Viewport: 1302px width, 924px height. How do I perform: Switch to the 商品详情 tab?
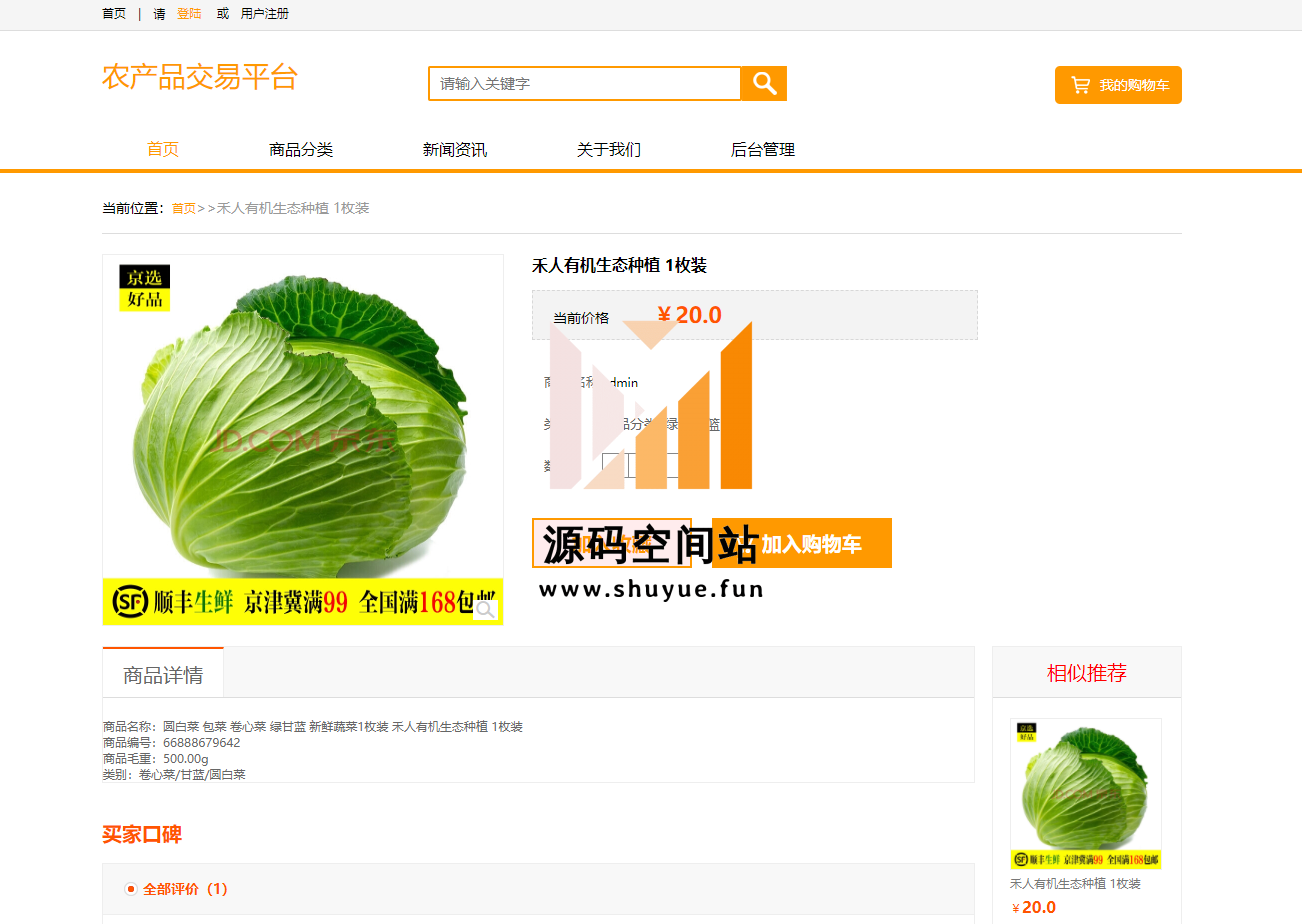[163, 674]
